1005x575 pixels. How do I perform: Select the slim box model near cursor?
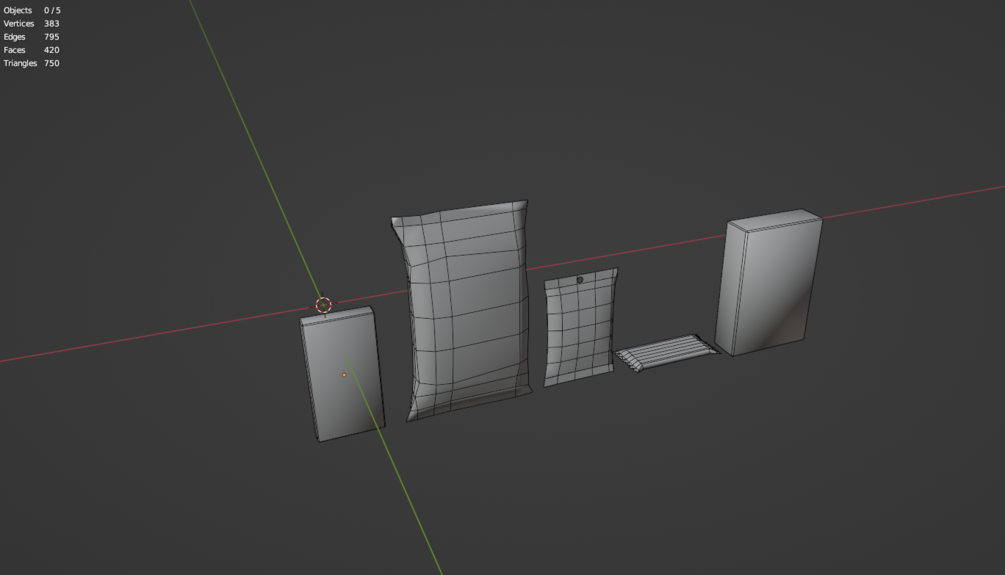[343, 374]
